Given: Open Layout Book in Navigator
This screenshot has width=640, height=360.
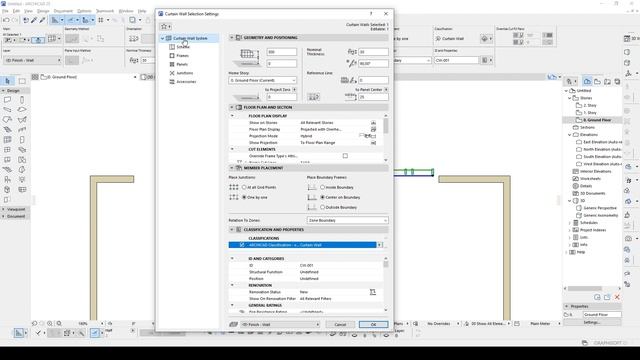Looking at the screenshot, I should click(x=607, y=82).
